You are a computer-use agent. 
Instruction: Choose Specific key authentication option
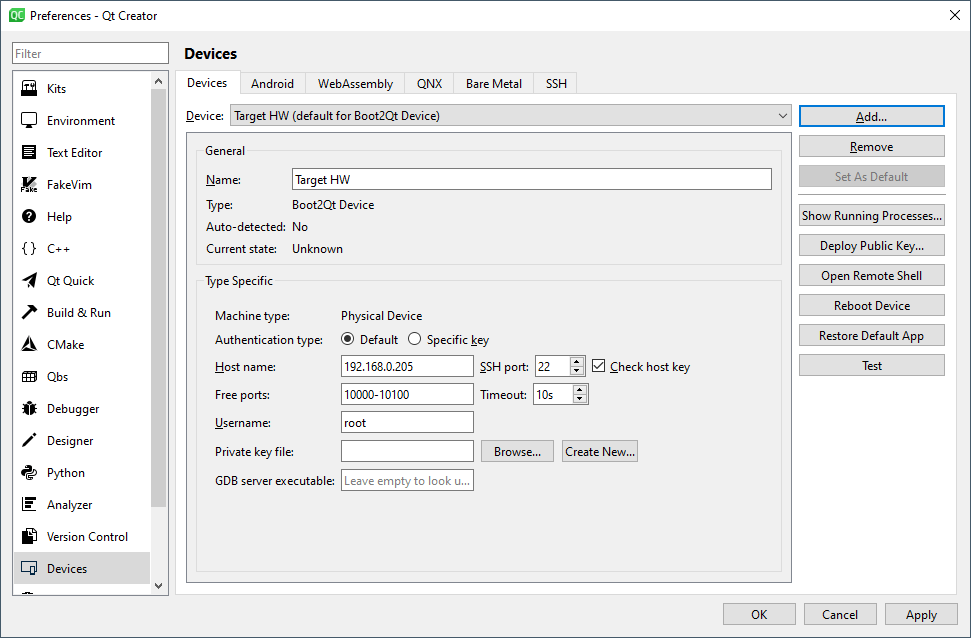tap(415, 340)
